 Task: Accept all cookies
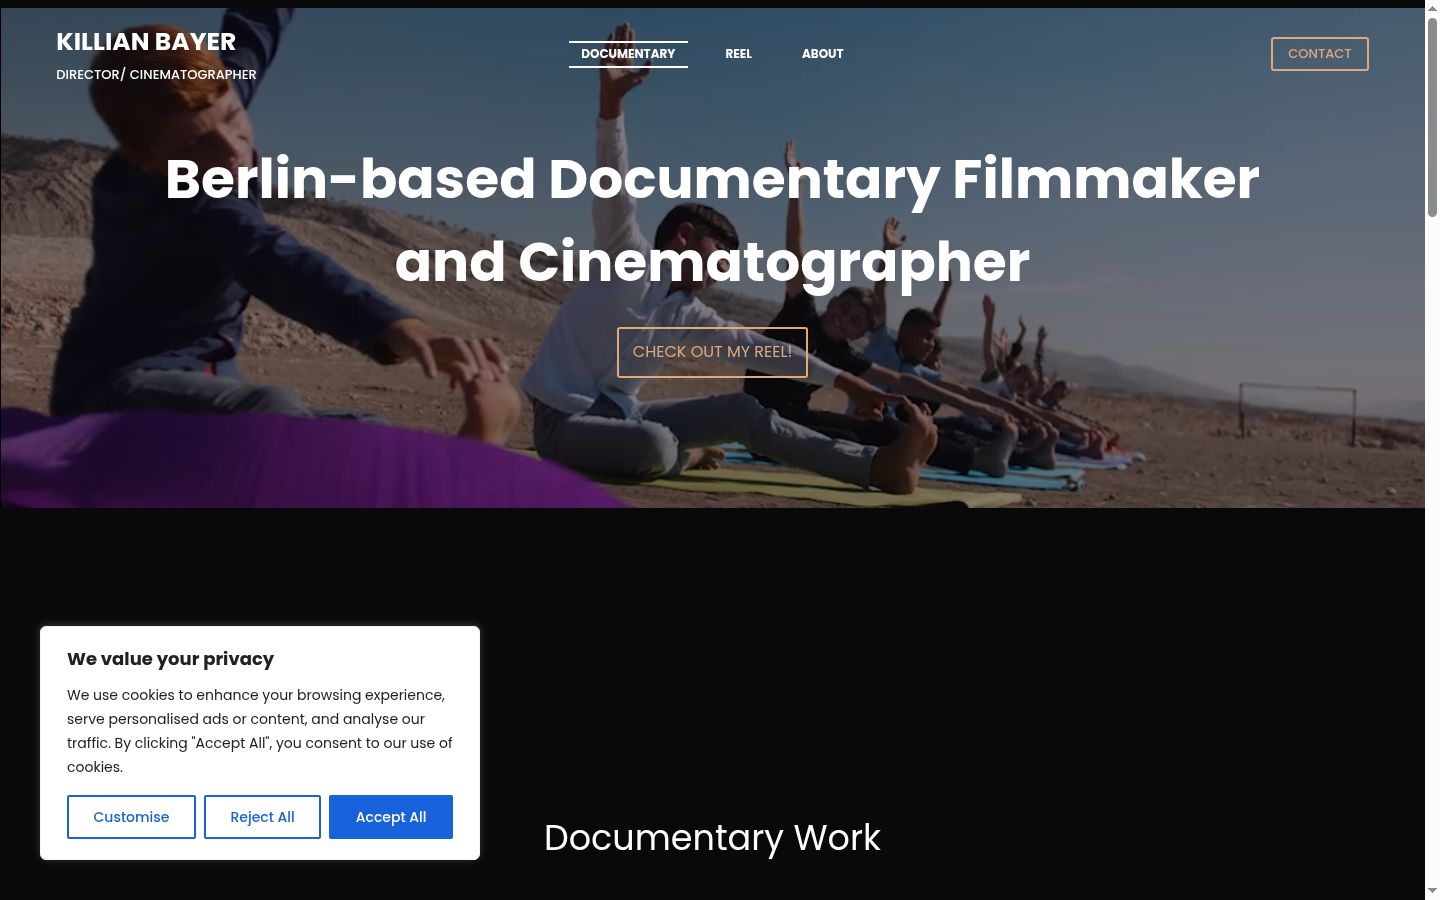(x=391, y=817)
